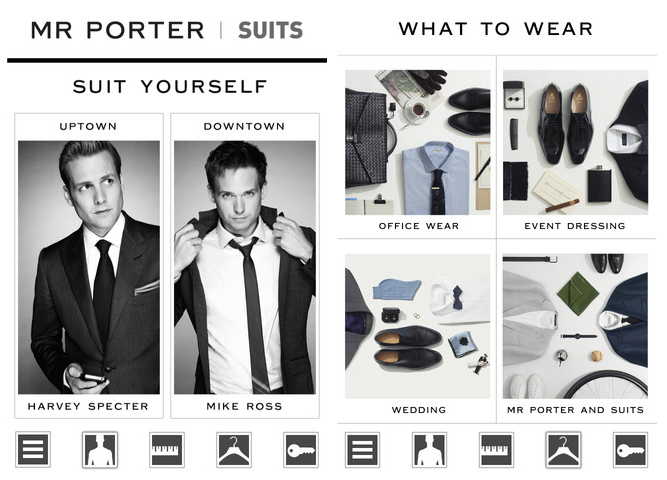The height and width of the screenshot is (480, 667).
Task: Open the Mr Porter and Suits image
Action: click(x=576, y=326)
